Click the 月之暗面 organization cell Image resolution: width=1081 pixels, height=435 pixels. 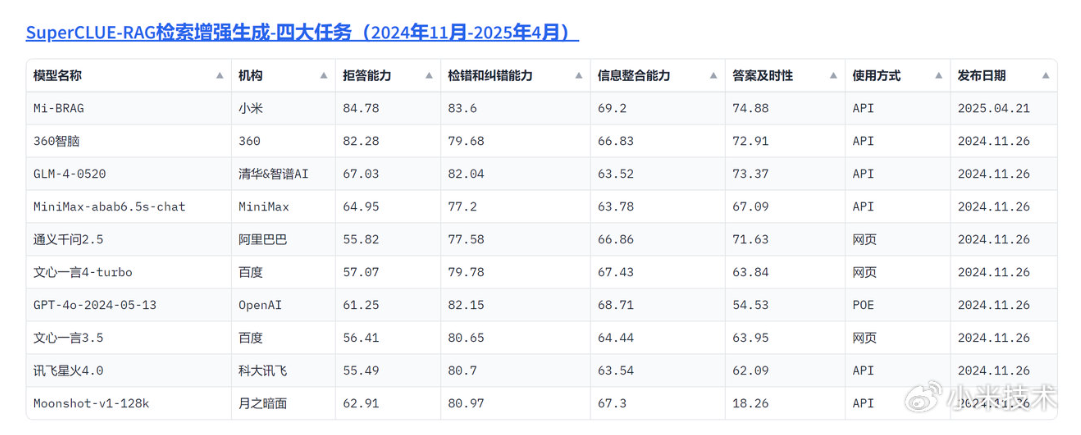click(x=283, y=403)
